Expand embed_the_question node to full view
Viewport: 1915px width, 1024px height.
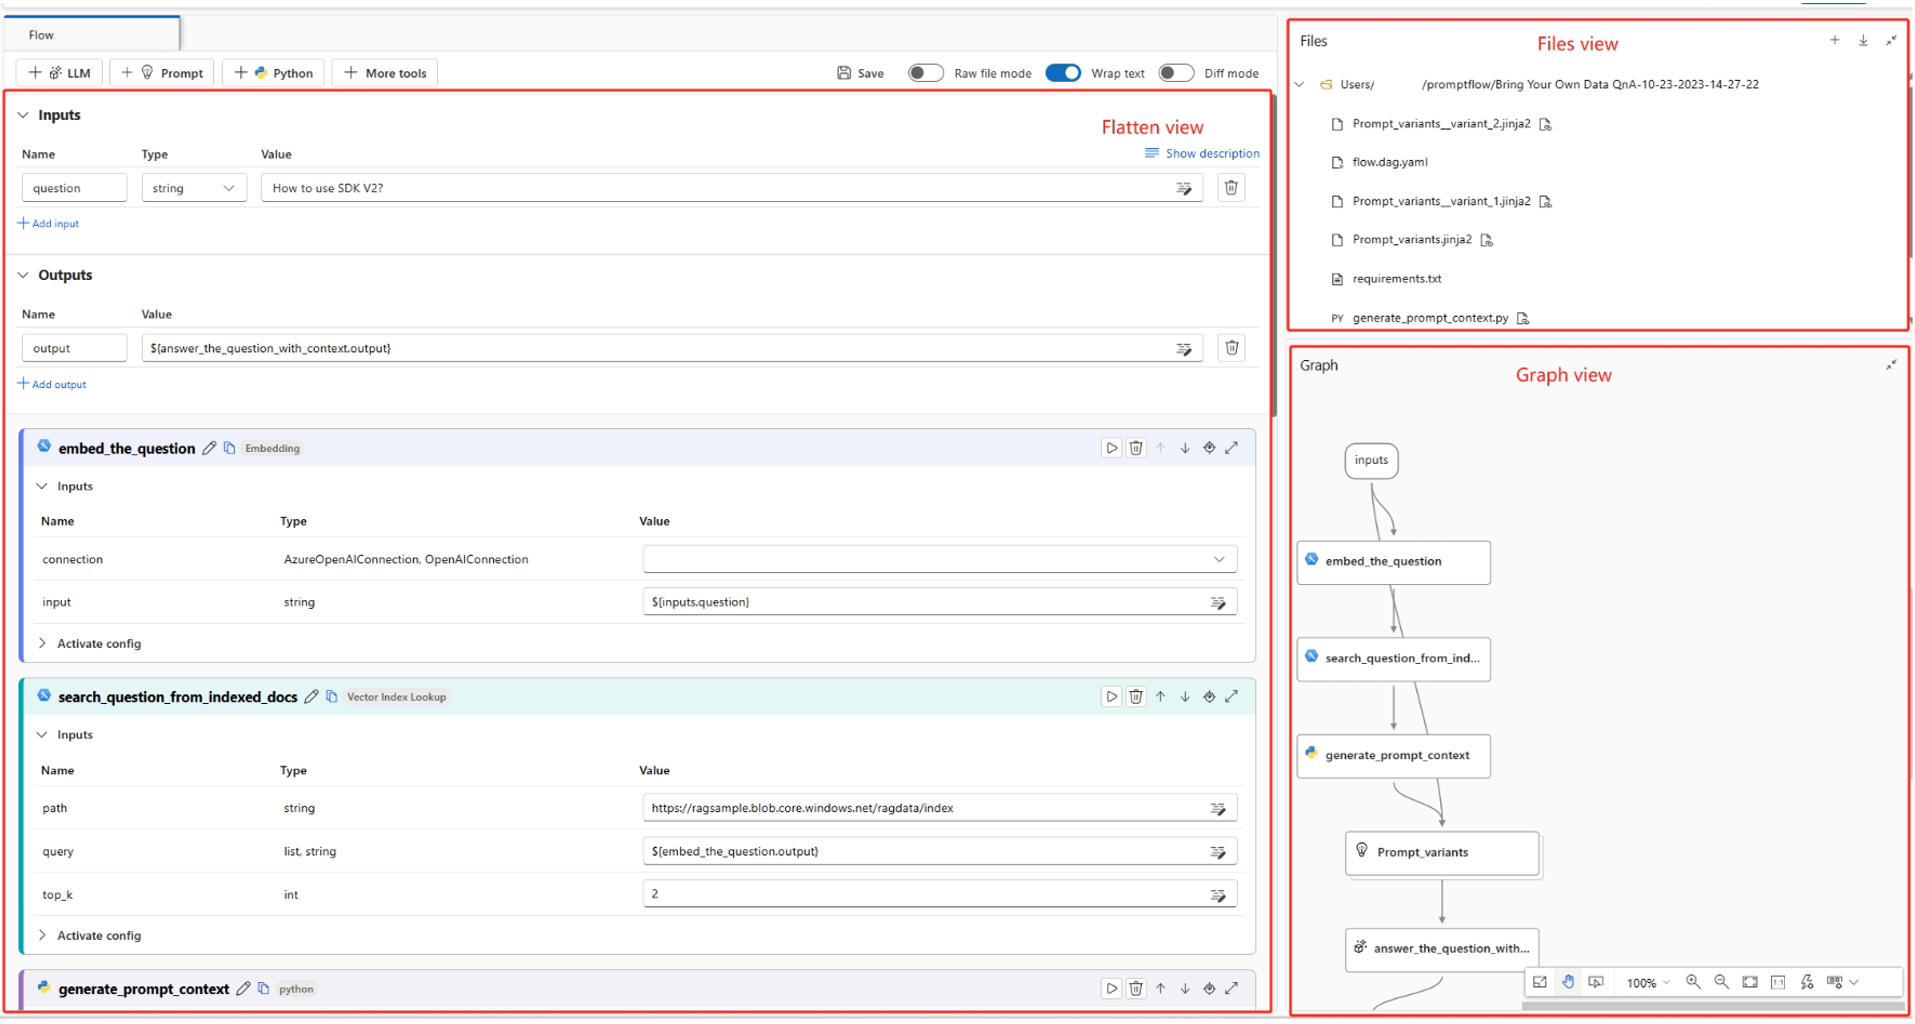click(1232, 448)
